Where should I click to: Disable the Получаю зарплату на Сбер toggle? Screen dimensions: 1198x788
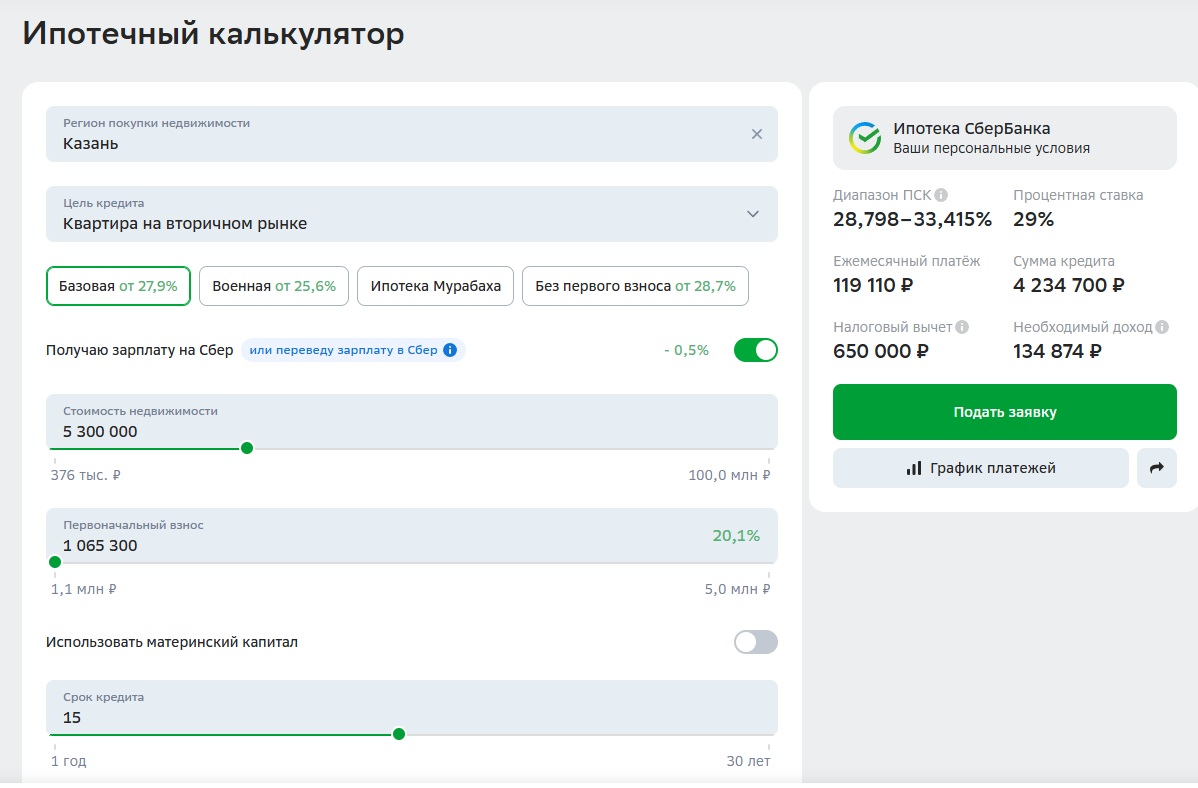[755, 350]
